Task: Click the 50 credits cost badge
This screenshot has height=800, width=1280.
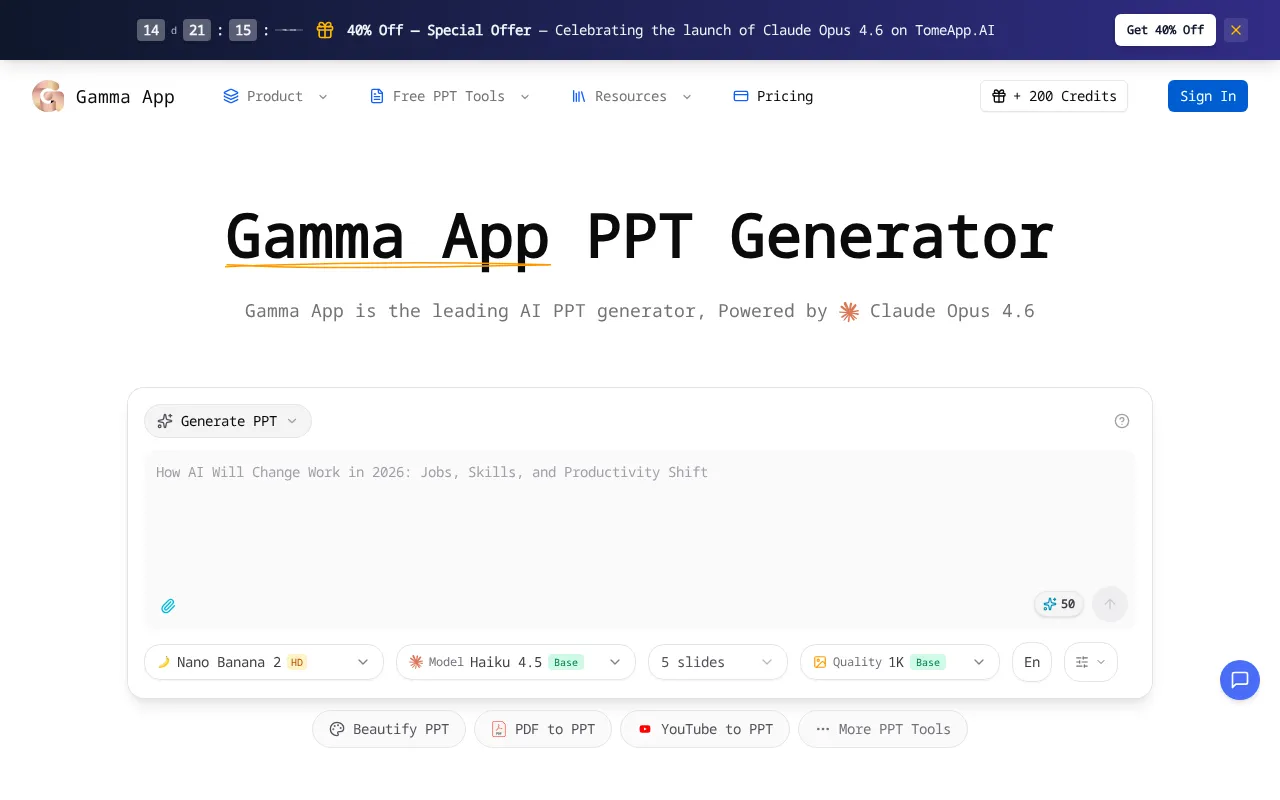Action: (x=1059, y=604)
